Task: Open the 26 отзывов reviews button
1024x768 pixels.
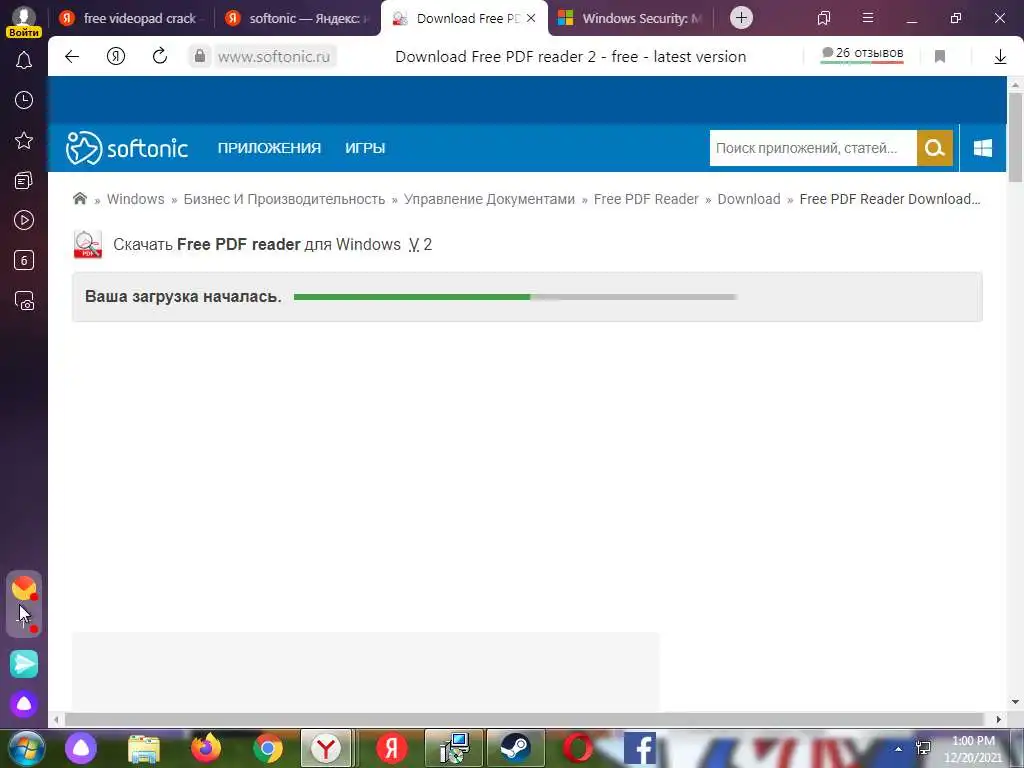Action: click(863, 54)
